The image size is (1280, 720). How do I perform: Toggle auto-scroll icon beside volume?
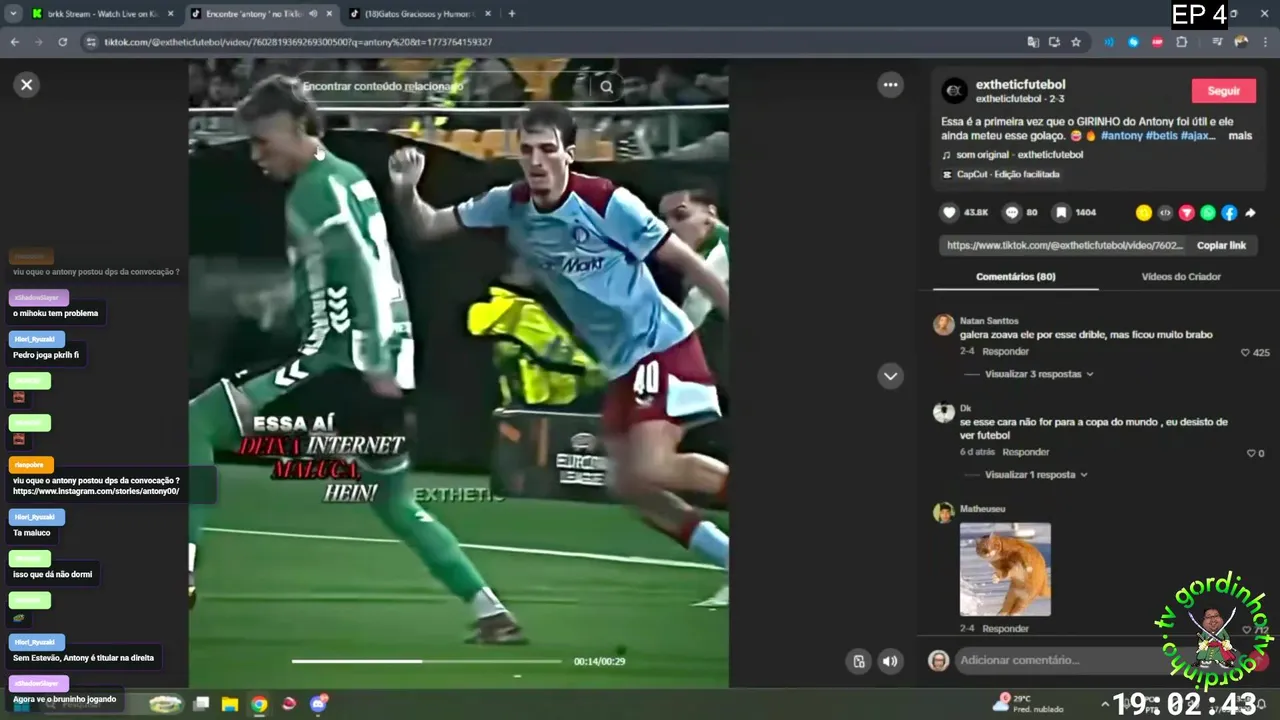[x=858, y=661]
